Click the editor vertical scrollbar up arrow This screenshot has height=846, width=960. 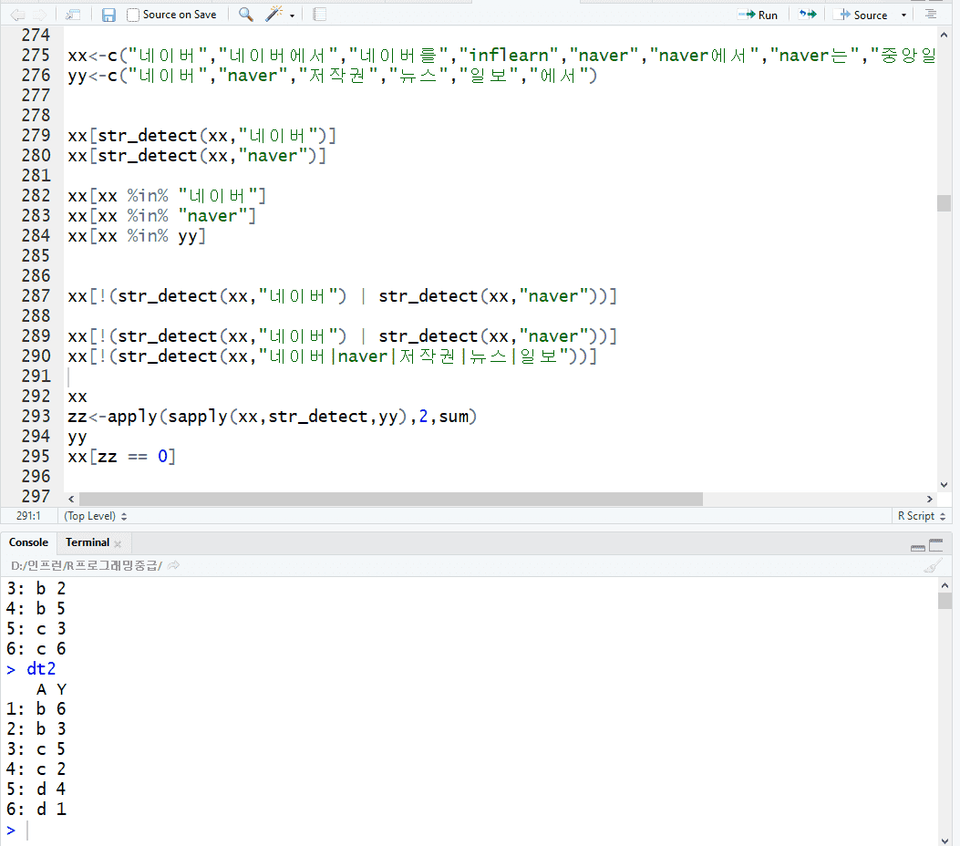pyautogui.click(x=943, y=36)
